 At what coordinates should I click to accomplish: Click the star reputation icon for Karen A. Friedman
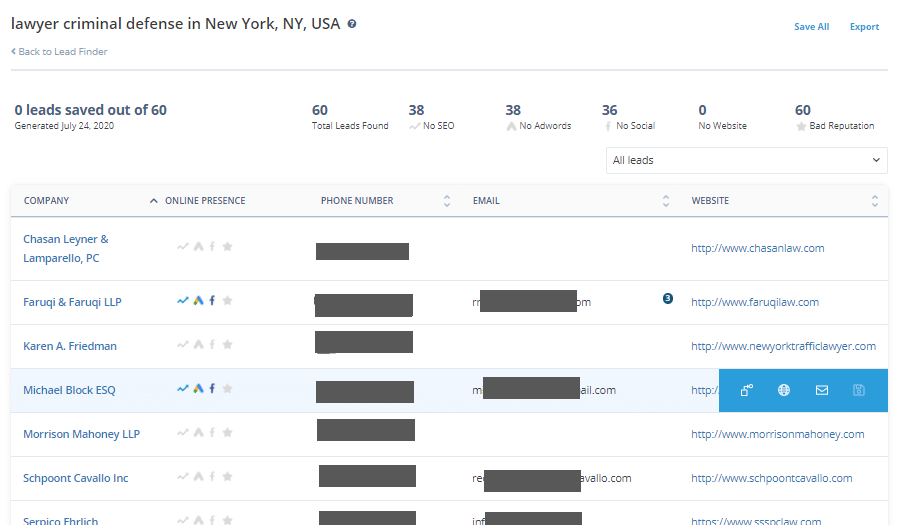[227, 345]
